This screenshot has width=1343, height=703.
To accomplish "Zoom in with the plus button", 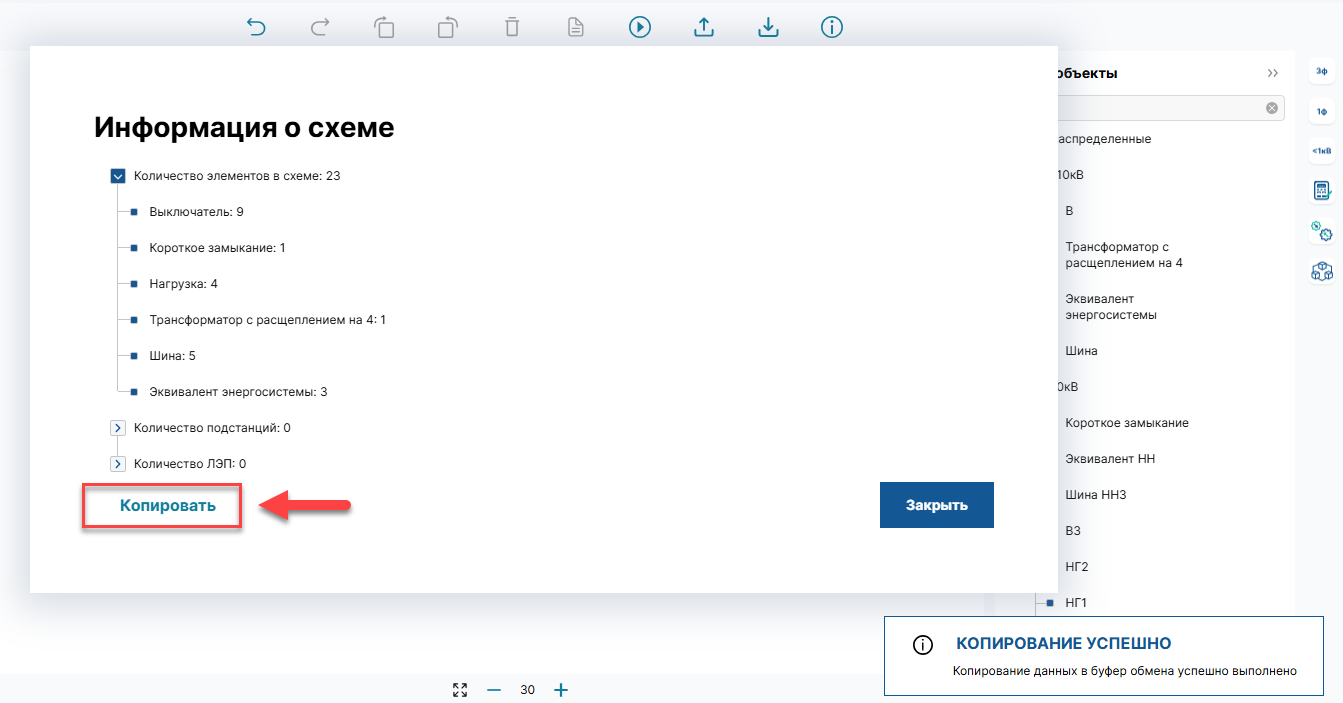I will pos(561,690).
